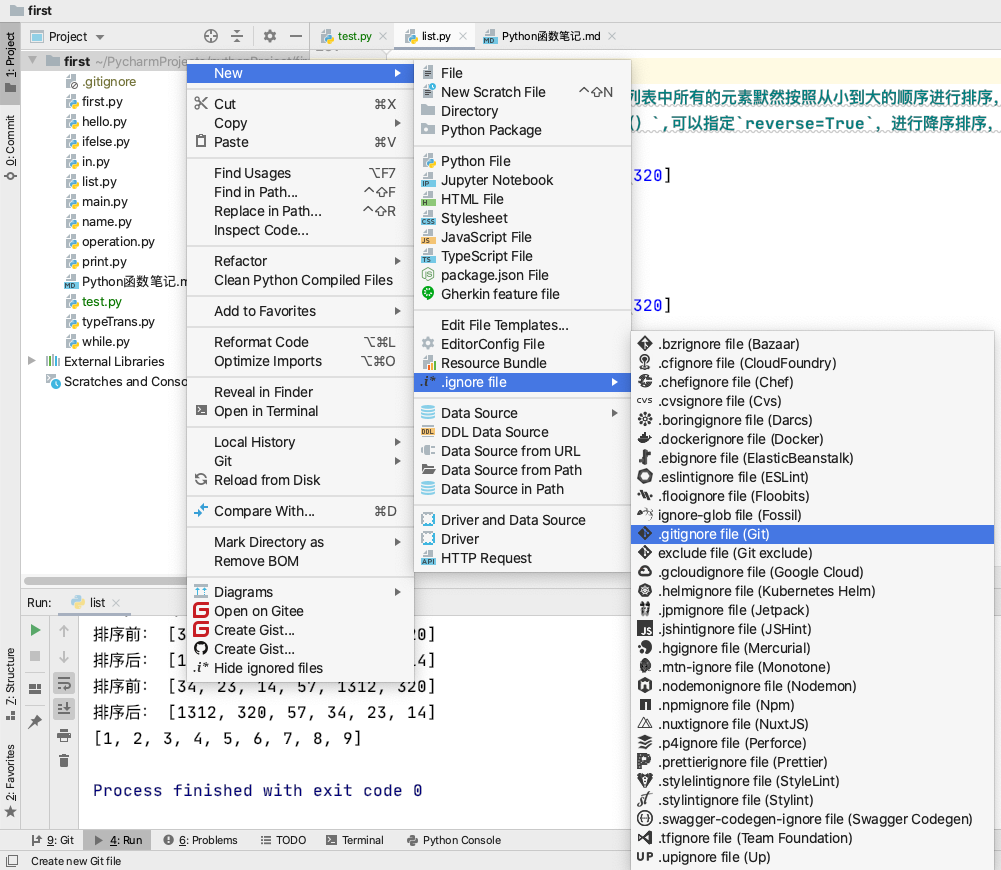This screenshot has width=1001, height=870.
Task: Click the locate/select opened file icon
Action: pos(211,36)
